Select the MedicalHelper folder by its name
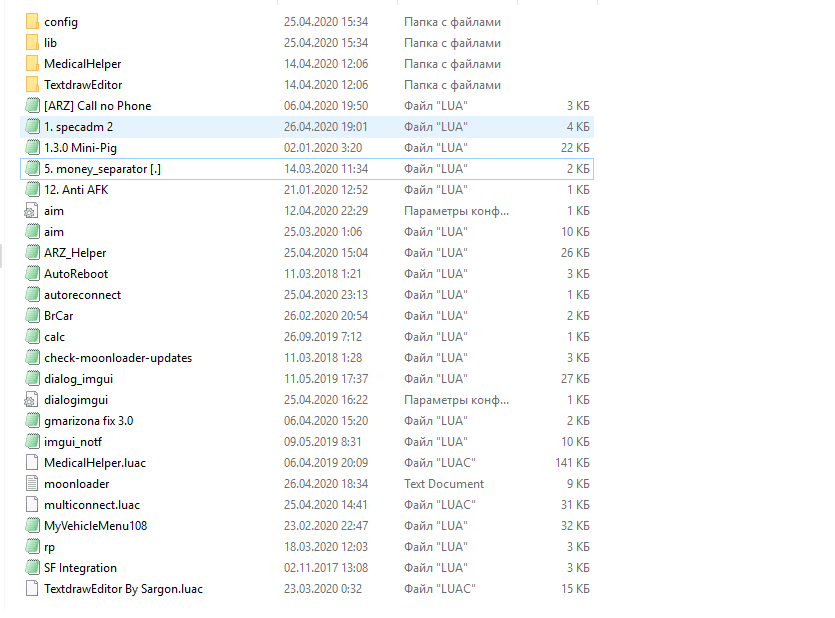The height and width of the screenshot is (618, 835). (x=82, y=64)
